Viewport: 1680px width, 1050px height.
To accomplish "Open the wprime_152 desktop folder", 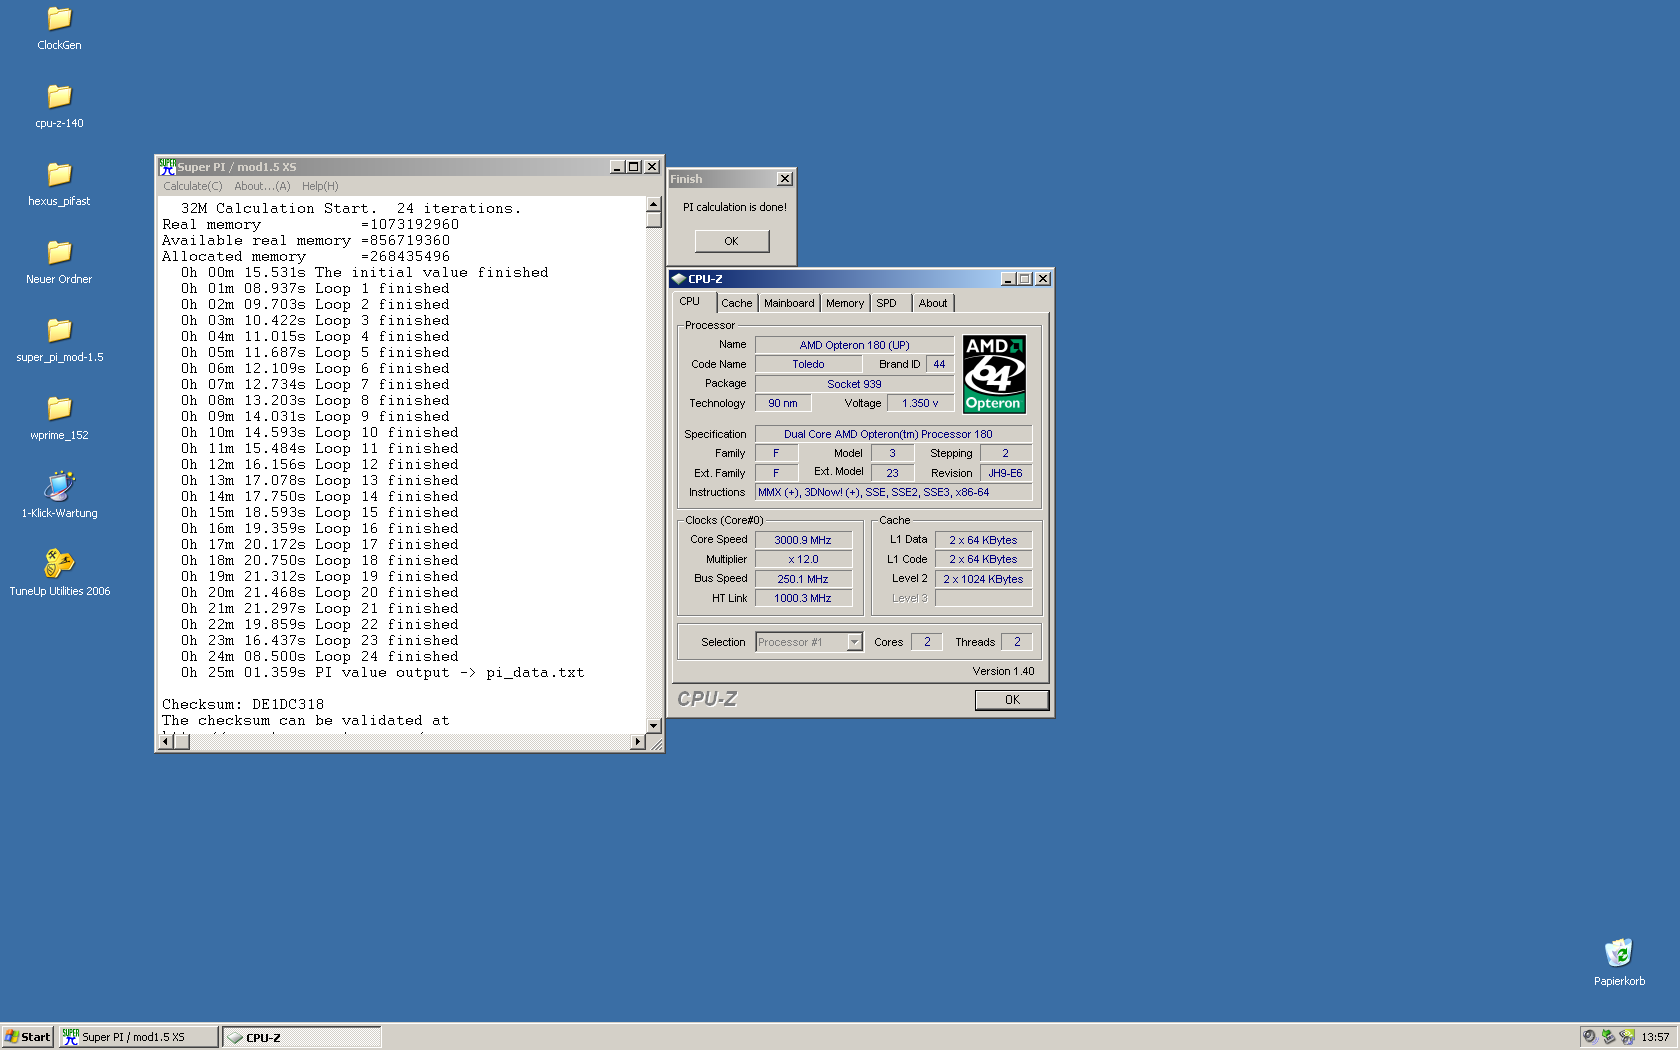I will (59, 418).
